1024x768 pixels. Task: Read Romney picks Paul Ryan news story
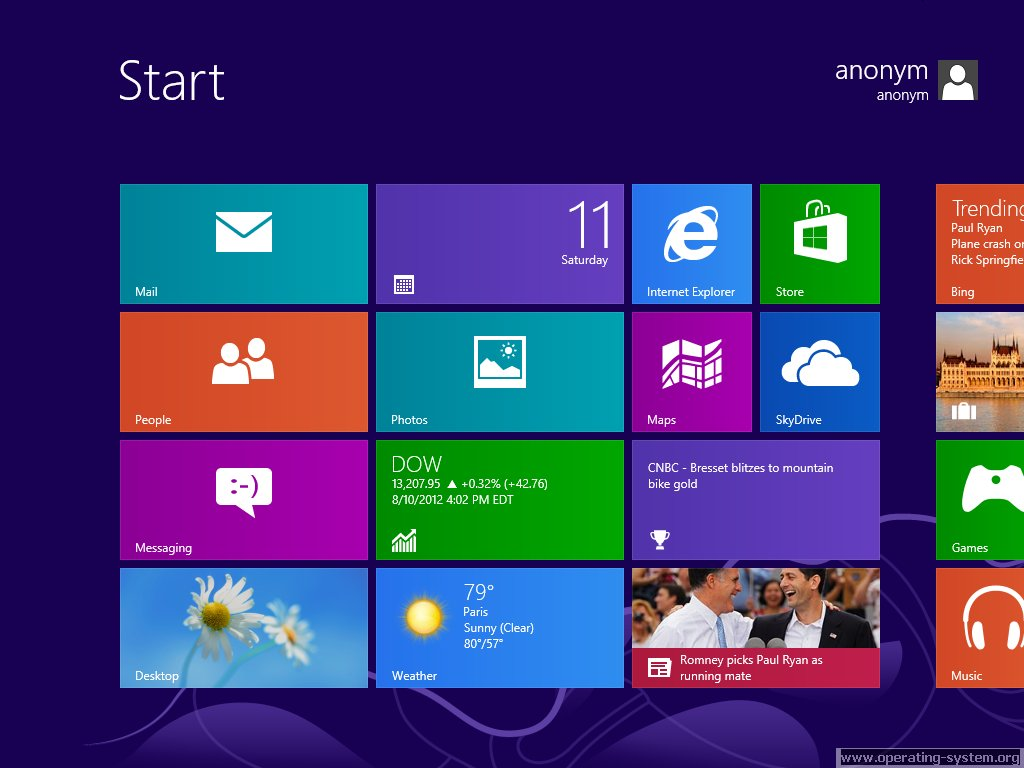(x=755, y=627)
